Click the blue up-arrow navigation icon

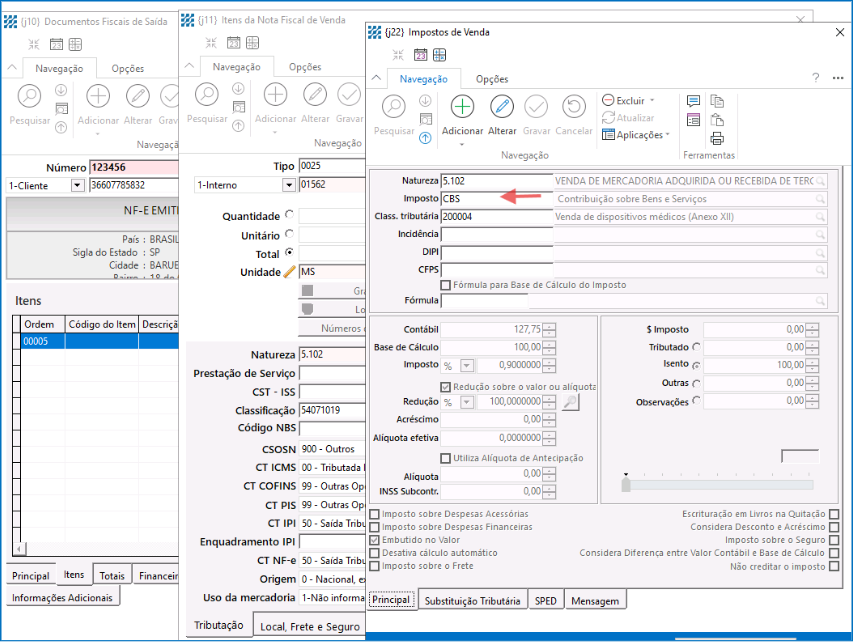[x=425, y=138]
